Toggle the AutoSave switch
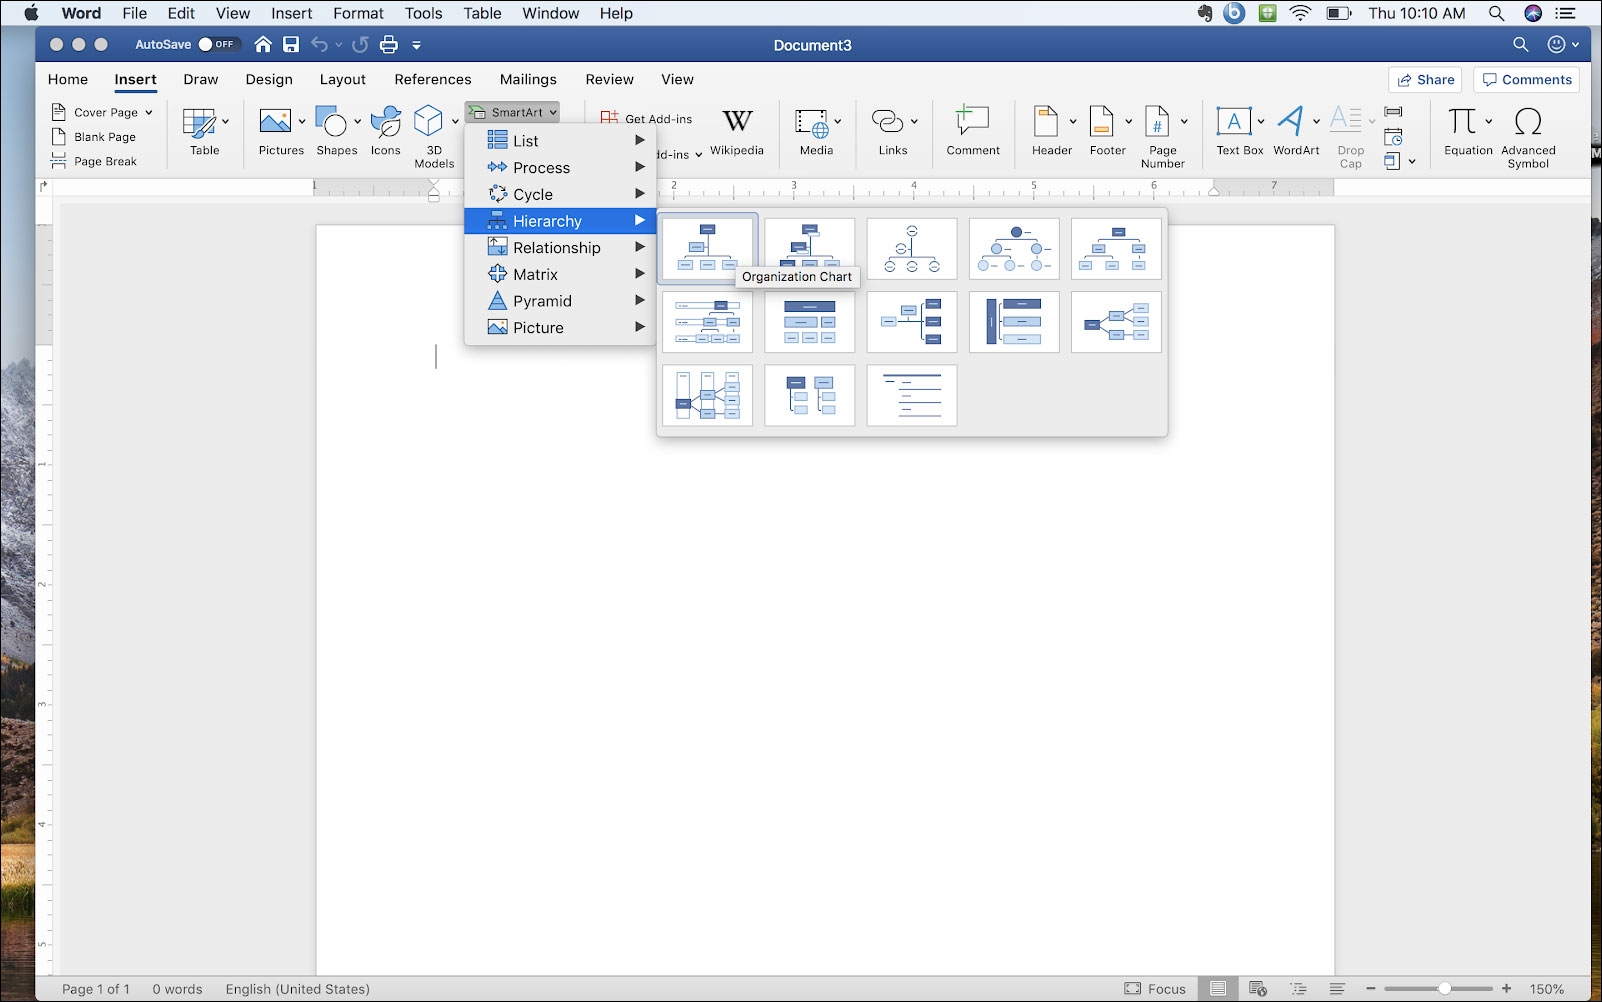This screenshot has height=1002, width=1602. click(x=218, y=45)
